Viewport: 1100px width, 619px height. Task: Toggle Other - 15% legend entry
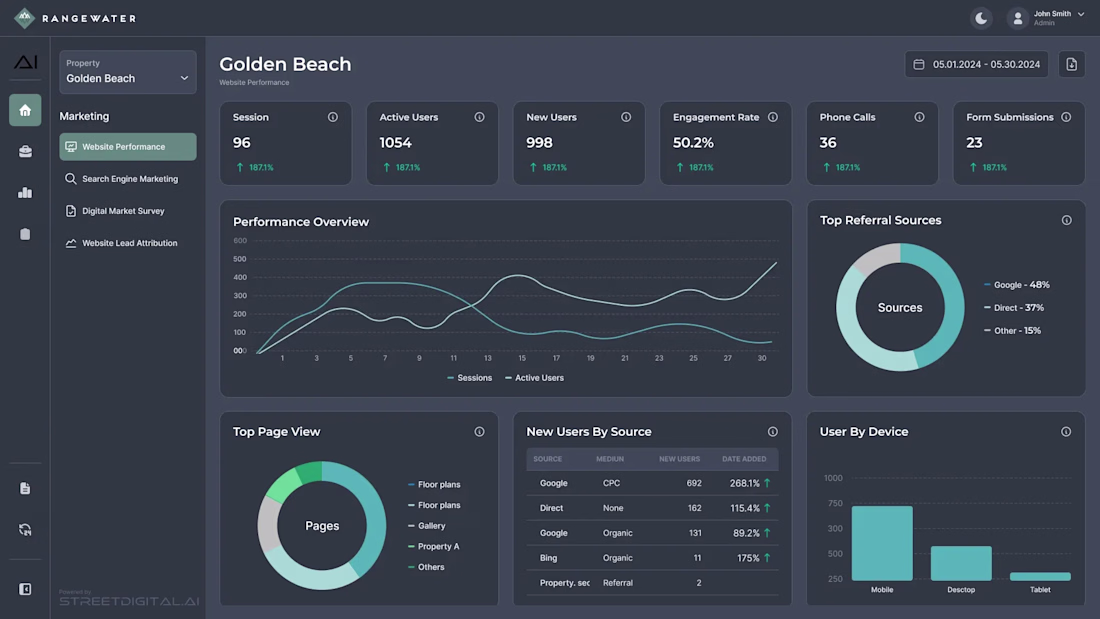point(1012,331)
